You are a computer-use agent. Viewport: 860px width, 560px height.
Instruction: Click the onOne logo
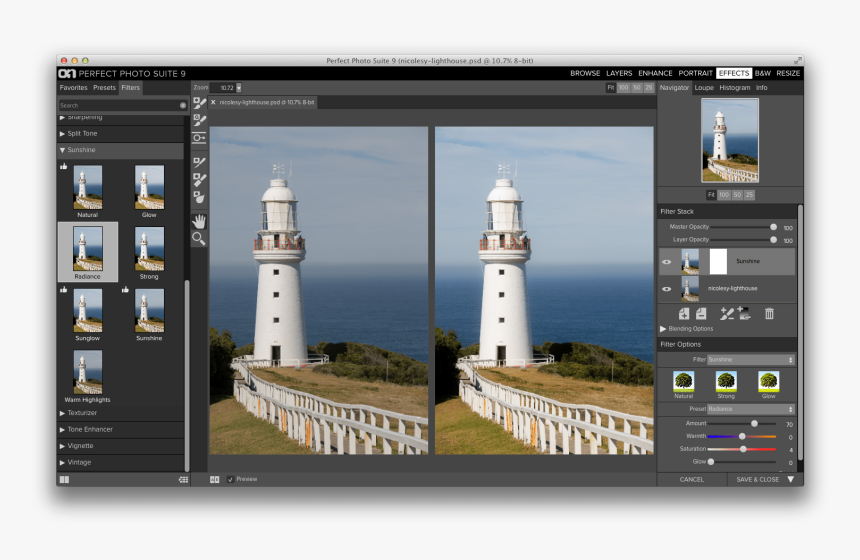coord(67,73)
